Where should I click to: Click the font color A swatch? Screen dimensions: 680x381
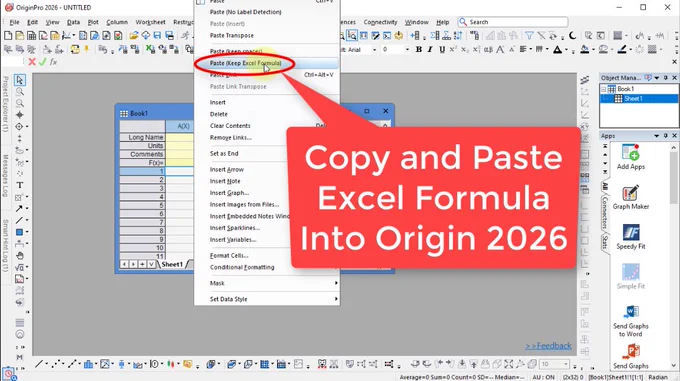pyautogui.click(x=558, y=50)
